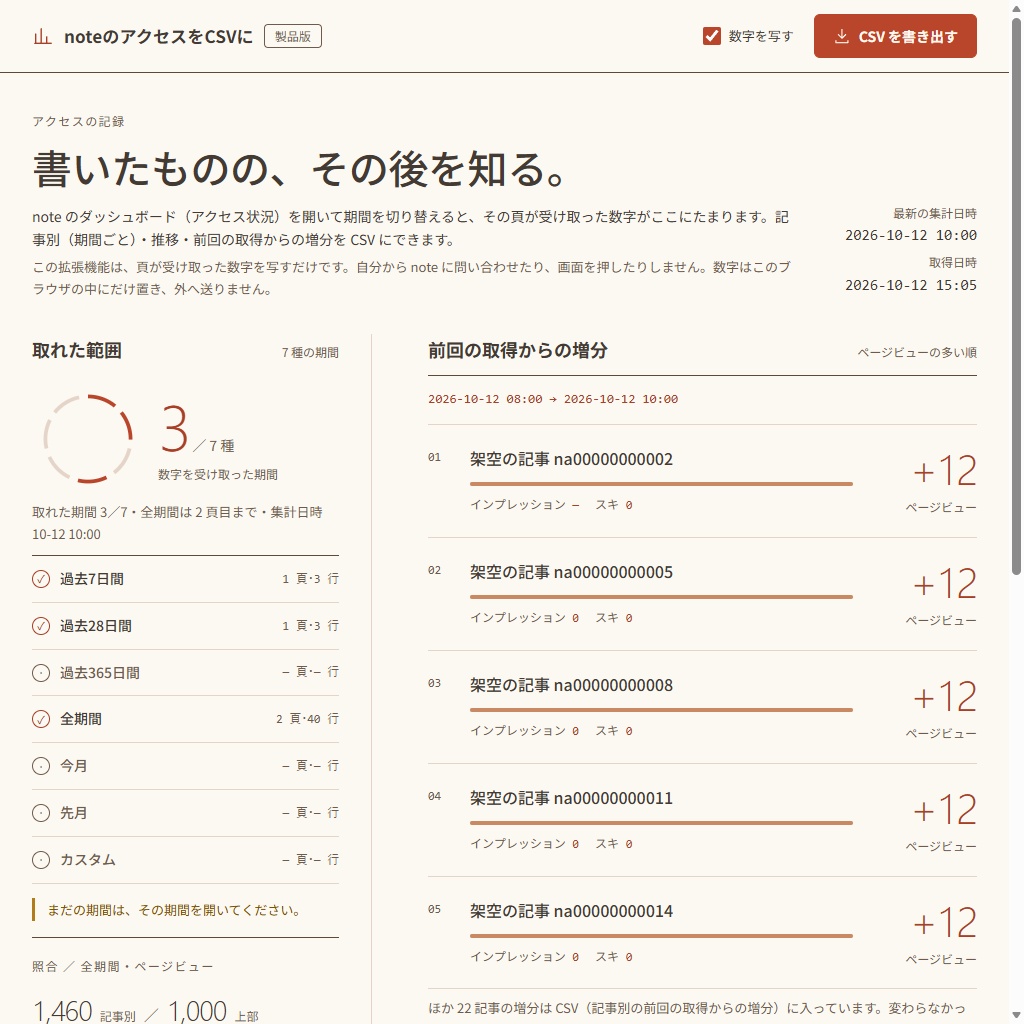Click the 過去365日間 period row label

click(100, 673)
